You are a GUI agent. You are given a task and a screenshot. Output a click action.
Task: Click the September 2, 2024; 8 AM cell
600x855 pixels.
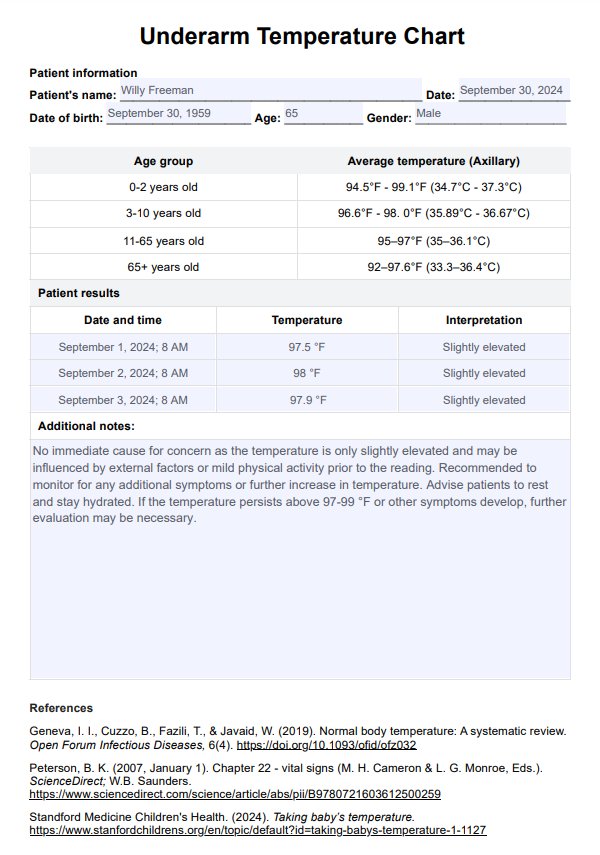click(x=123, y=373)
